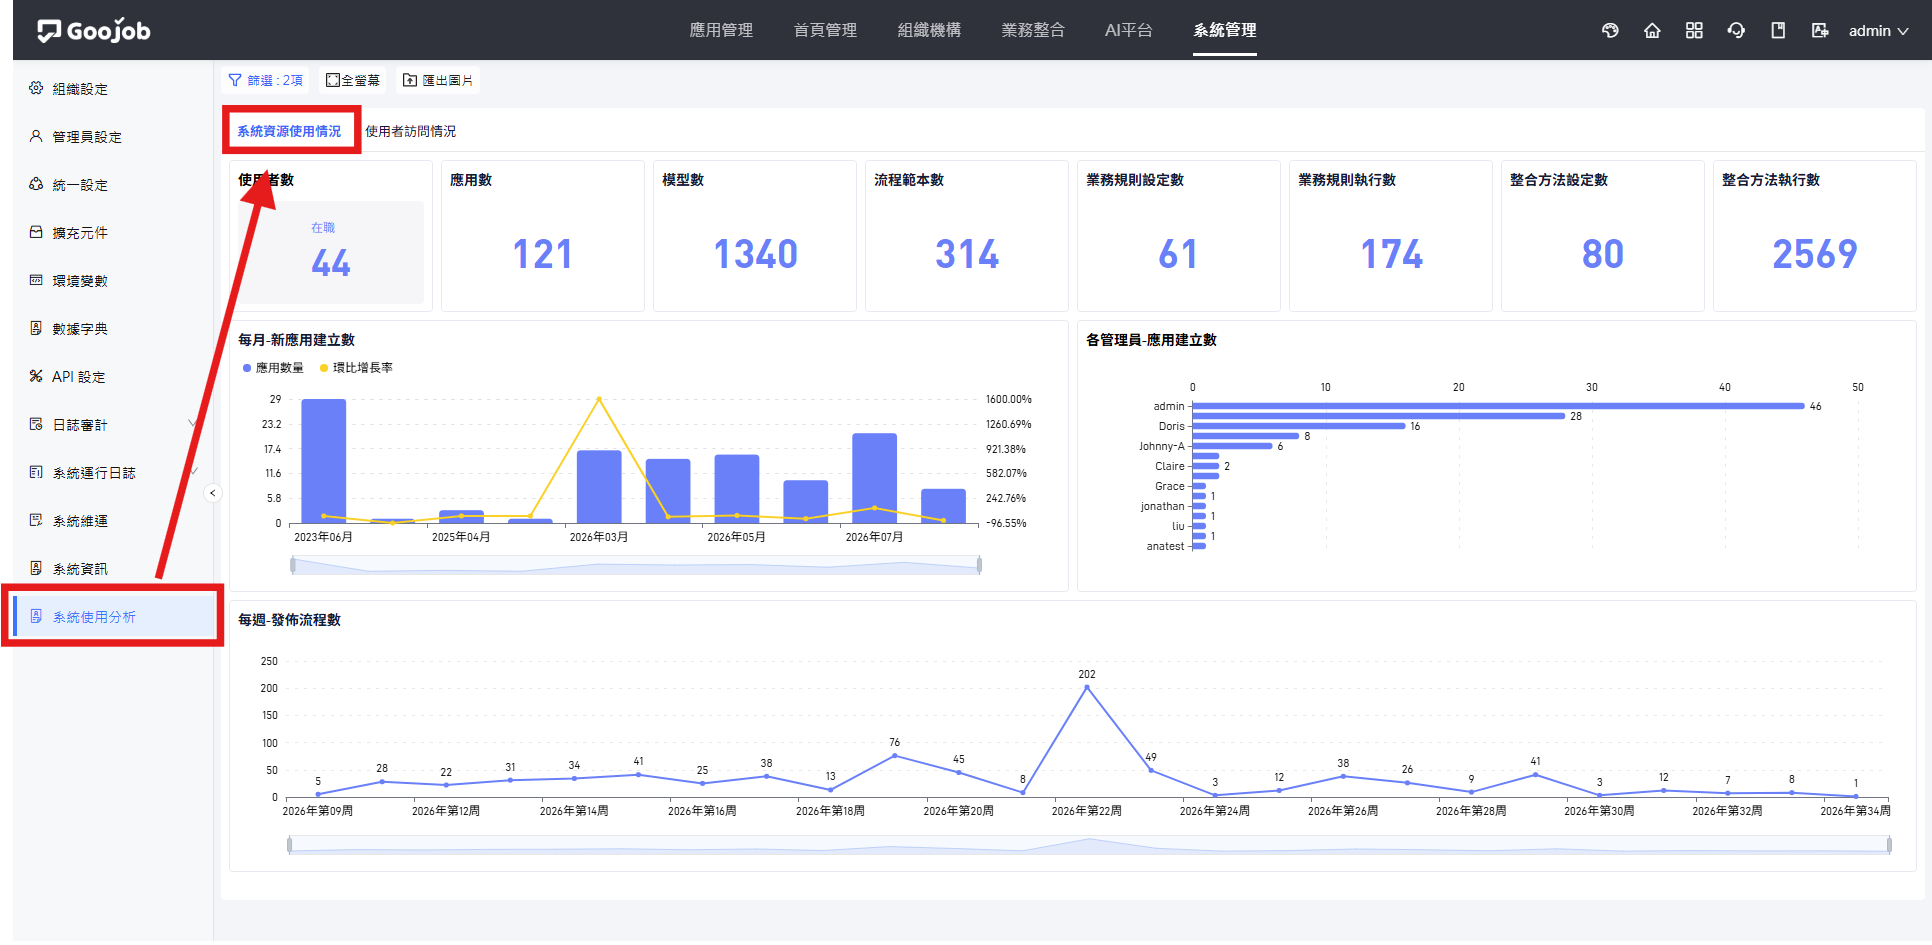The width and height of the screenshot is (1932, 945).
Task: Click the Johnny-A label in admin chart
Action: coord(1161,446)
